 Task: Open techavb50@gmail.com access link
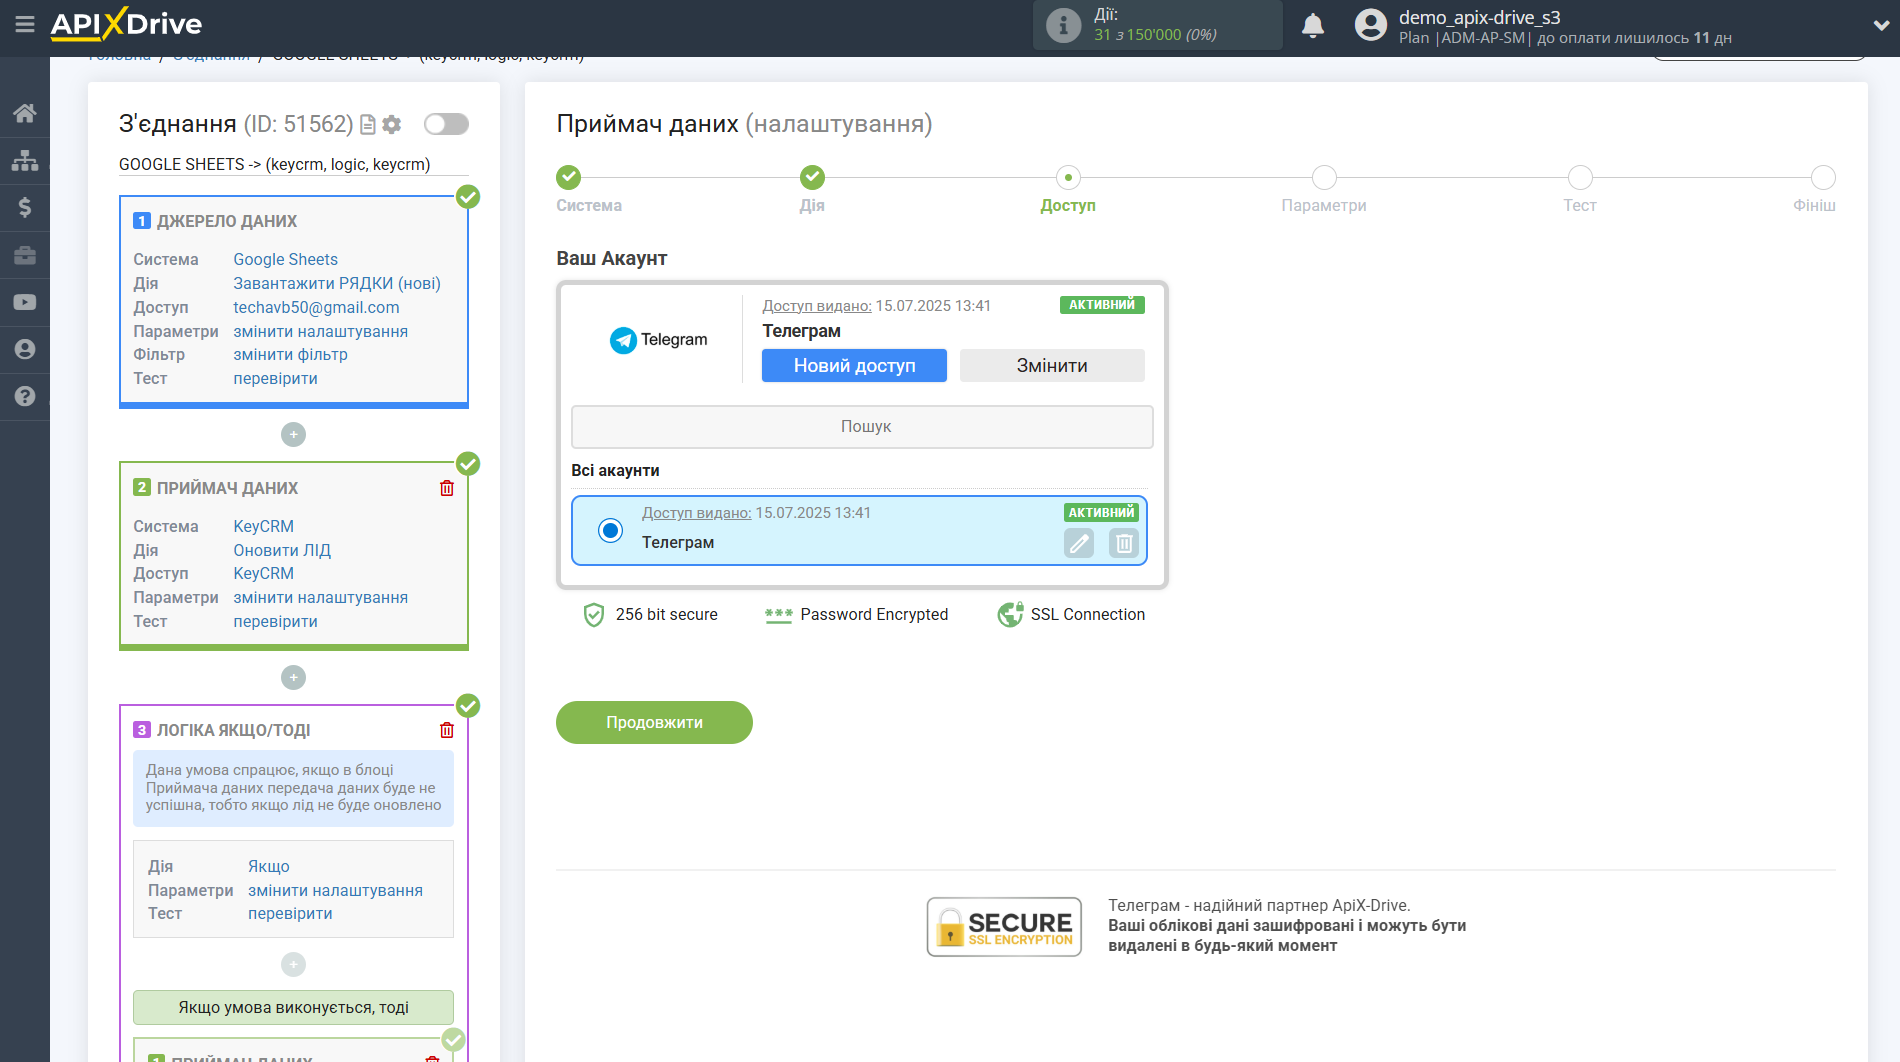click(316, 307)
